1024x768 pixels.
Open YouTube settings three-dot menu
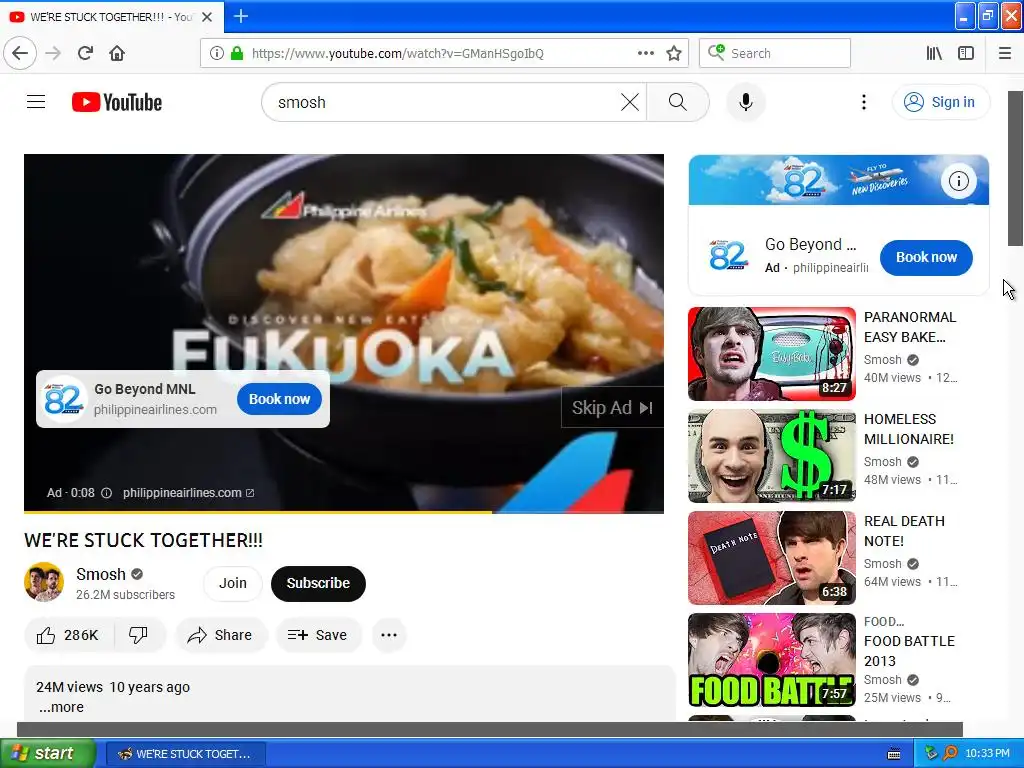coord(864,102)
